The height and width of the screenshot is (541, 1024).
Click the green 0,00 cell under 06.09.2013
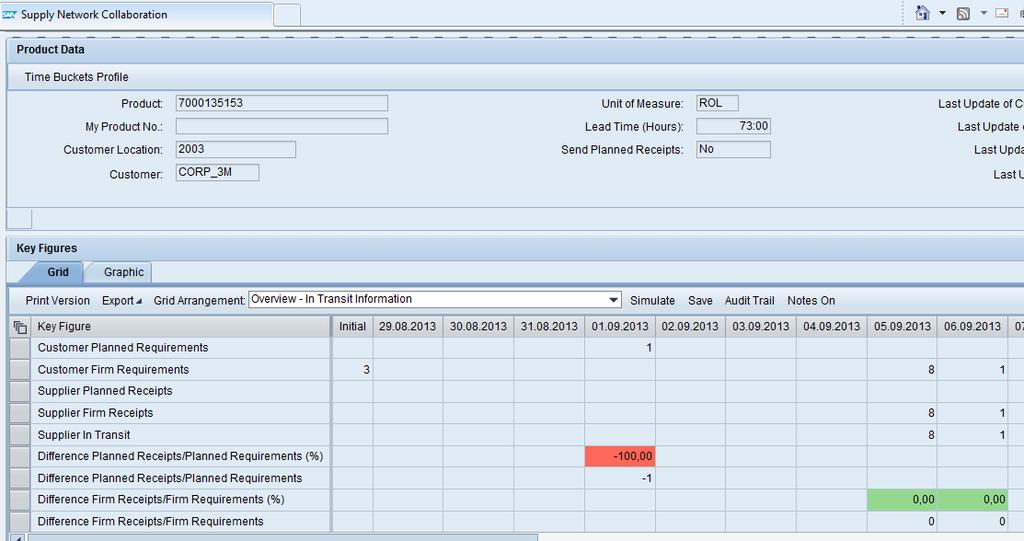pos(972,500)
